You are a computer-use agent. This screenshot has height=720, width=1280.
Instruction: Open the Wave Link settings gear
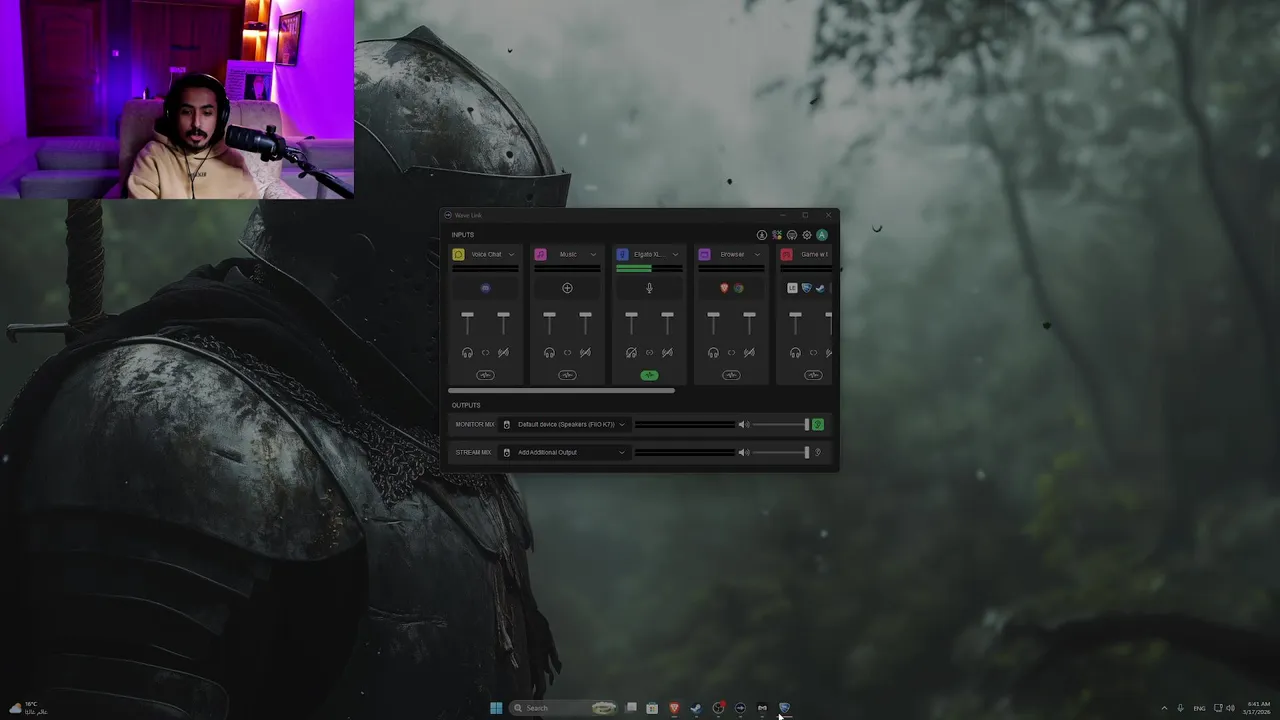tap(807, 235)
